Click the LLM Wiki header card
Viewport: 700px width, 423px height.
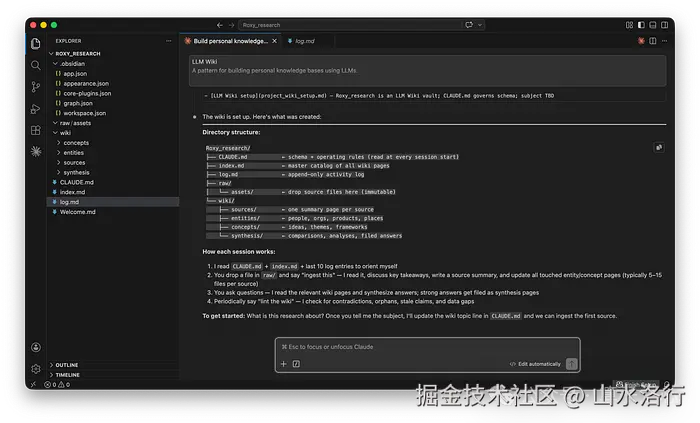click(427, 70)
